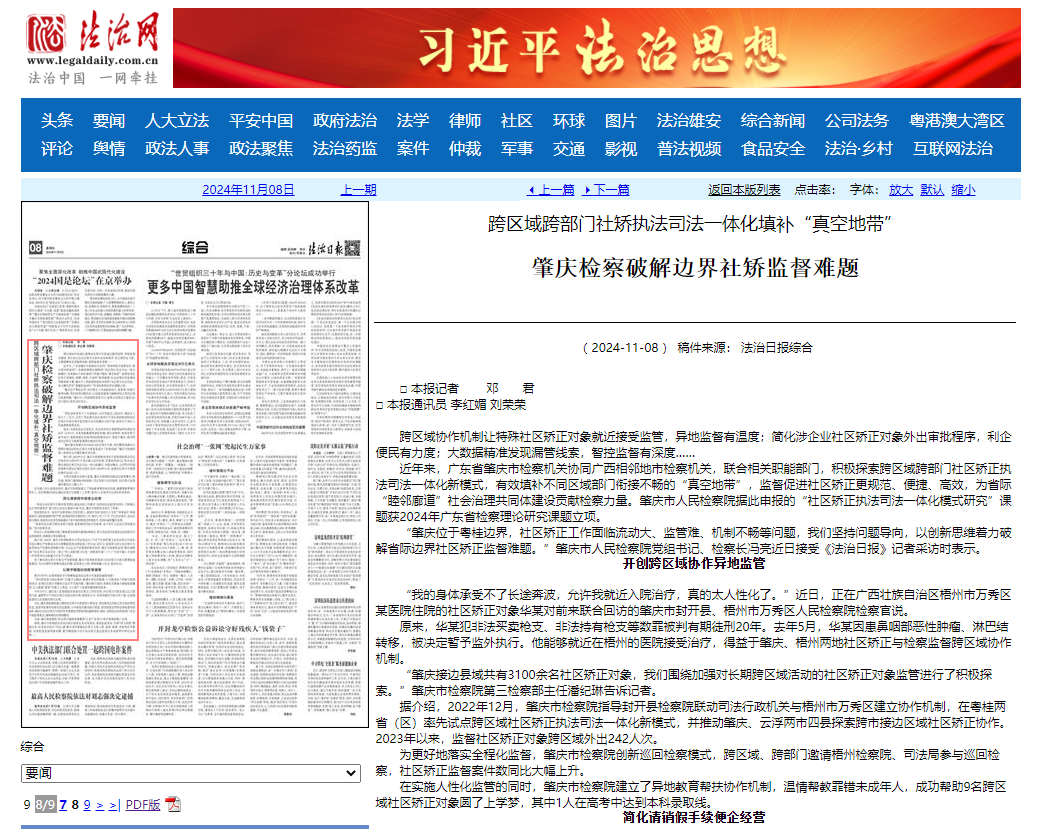
Task: Click the 习近平法治思想 banner
Action: (597, 48)
